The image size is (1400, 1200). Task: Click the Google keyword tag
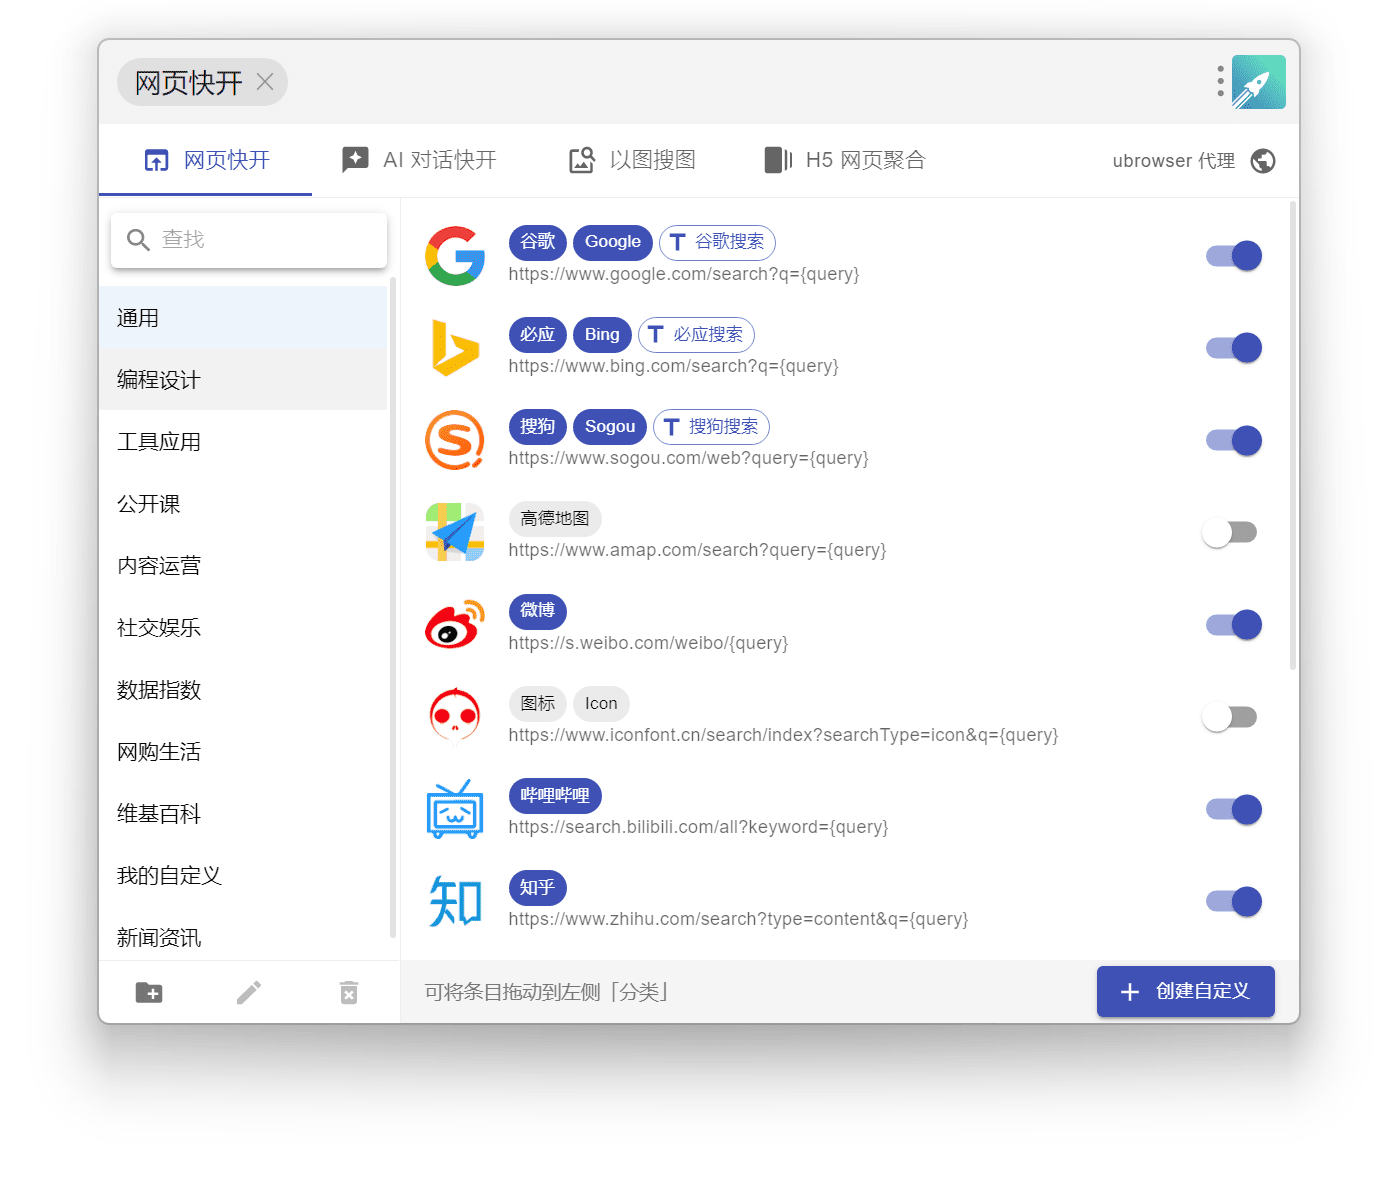[x=613, y=242]
